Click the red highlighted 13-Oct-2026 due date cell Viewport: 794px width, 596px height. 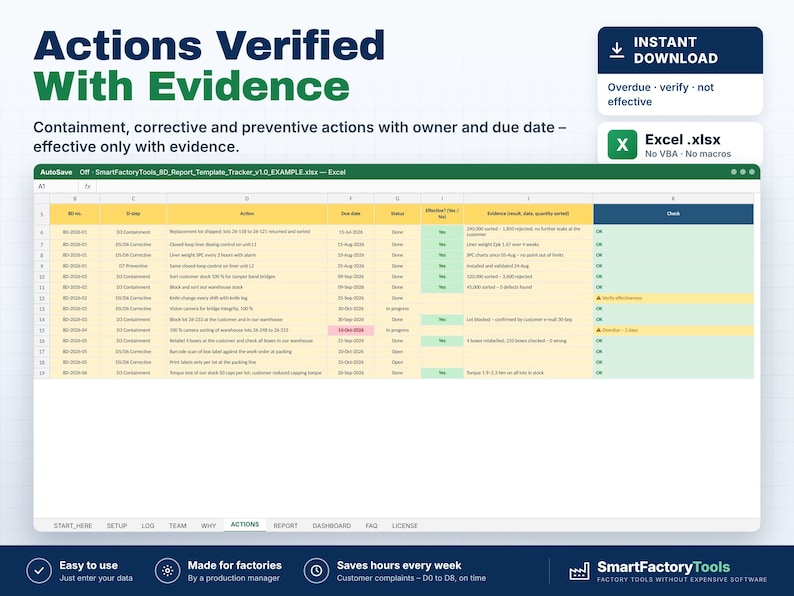(x=350, y=330)
